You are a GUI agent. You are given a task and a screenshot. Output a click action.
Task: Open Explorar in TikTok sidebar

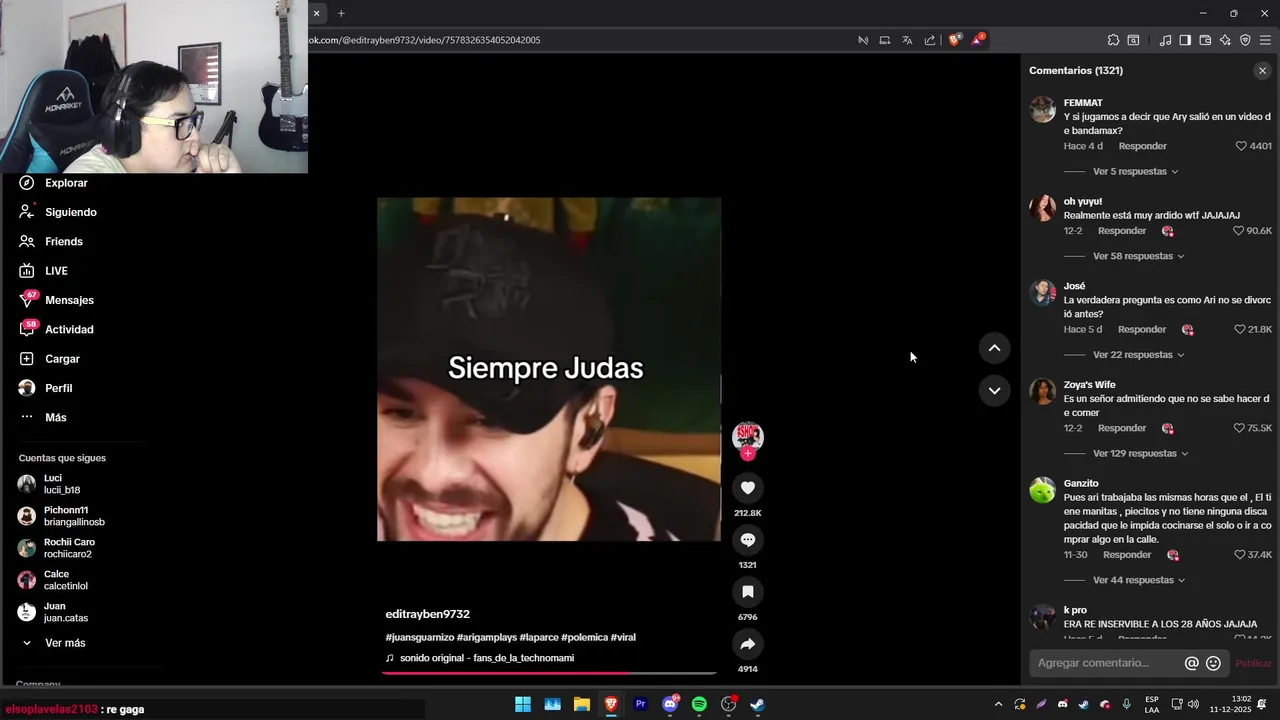(x=54, y=183)
